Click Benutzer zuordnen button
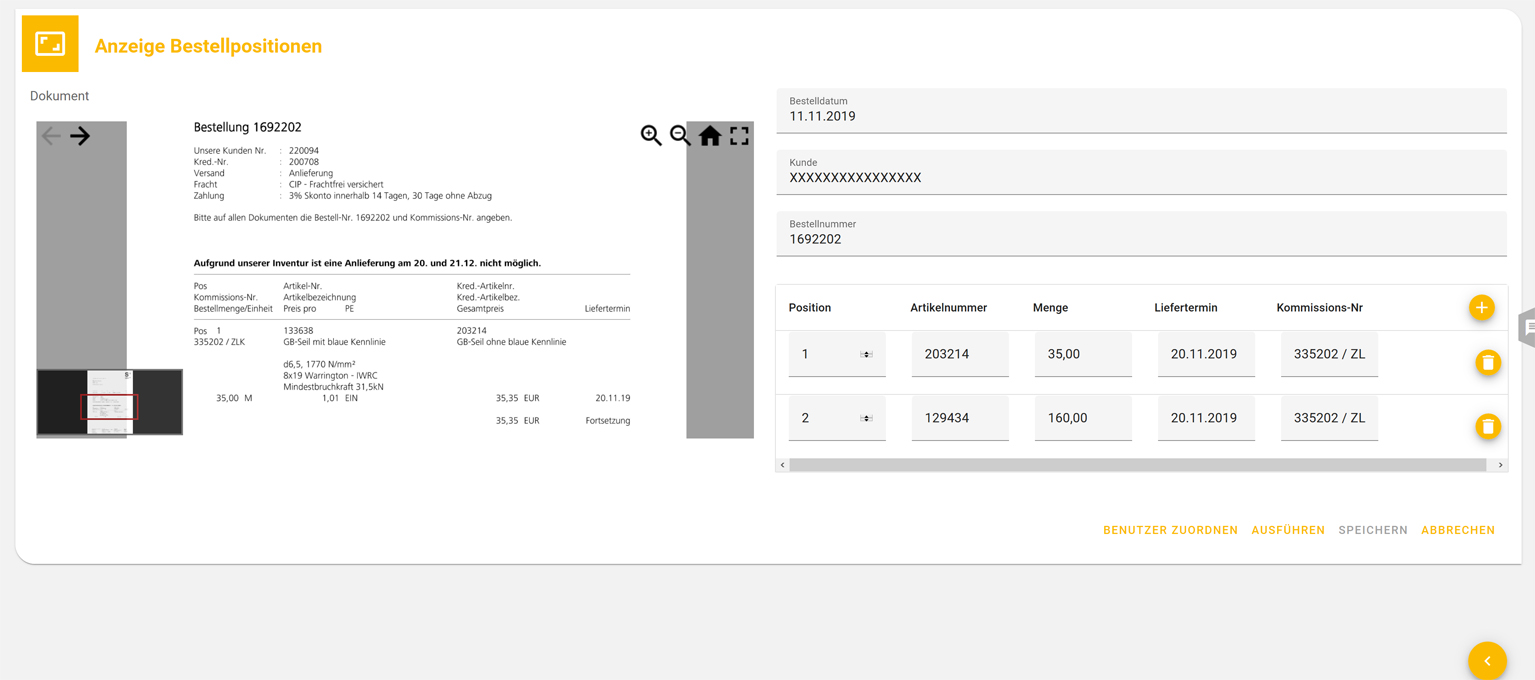The height and width of the screenshot is (680, 1535). coord(1170,530)
